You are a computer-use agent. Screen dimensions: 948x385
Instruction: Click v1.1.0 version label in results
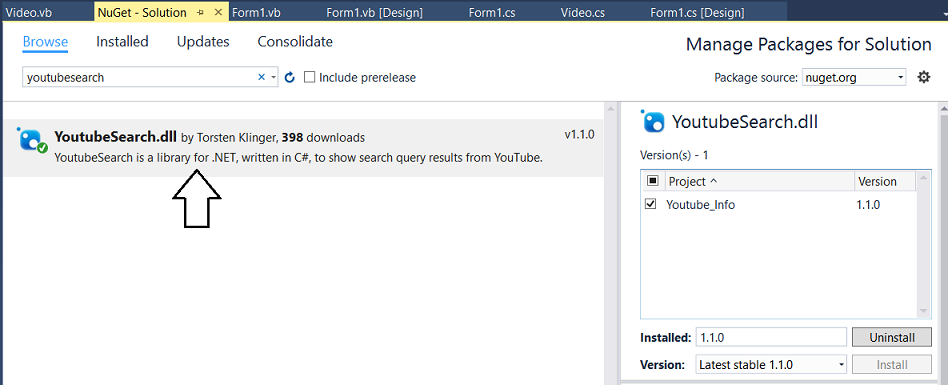579,134
